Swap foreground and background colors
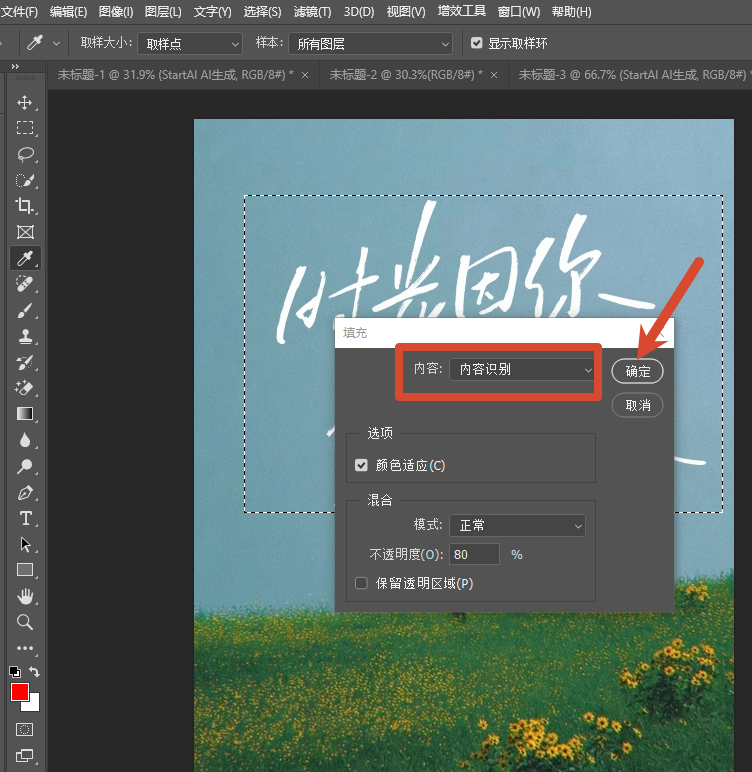The image size is (752, 772). pos(34,671)
